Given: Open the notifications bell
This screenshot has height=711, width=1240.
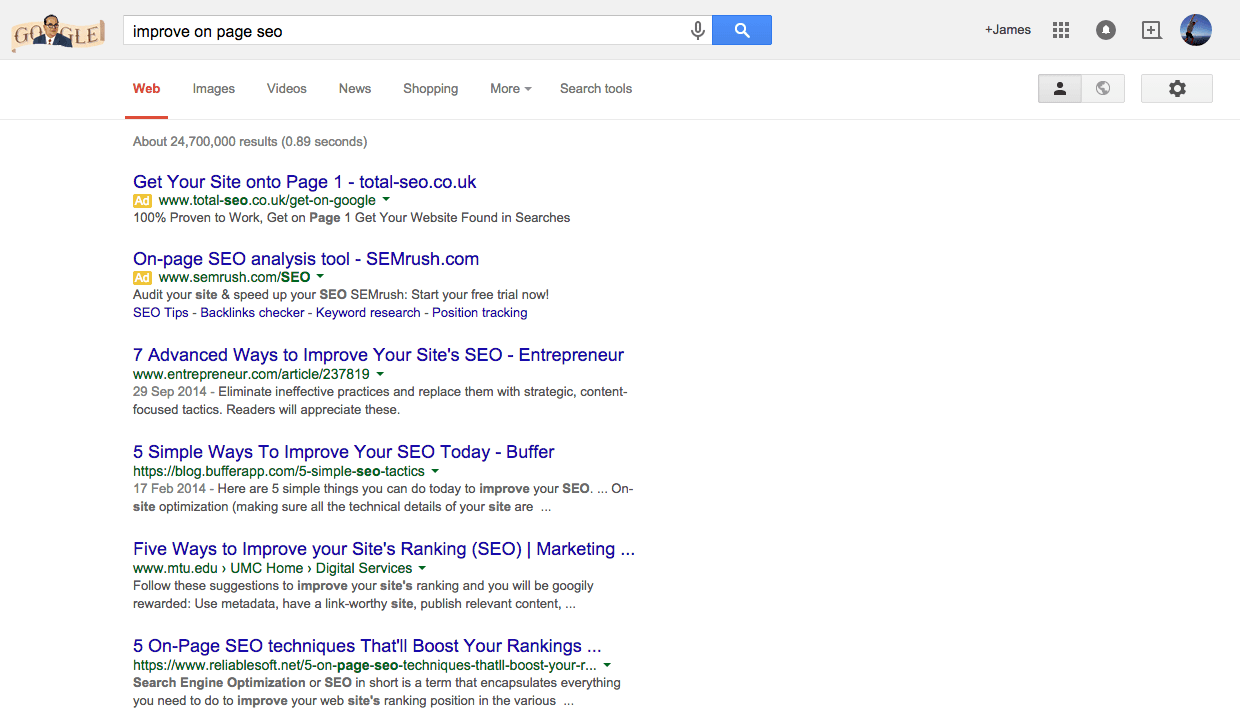Looking at the screenshot, I should click(x=1106, y=30).
